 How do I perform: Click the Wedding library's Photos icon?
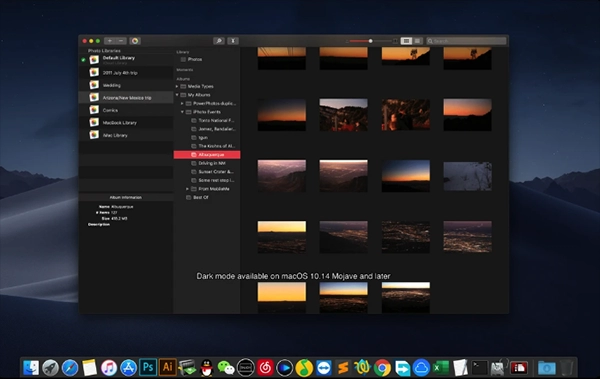coord(94,85)
